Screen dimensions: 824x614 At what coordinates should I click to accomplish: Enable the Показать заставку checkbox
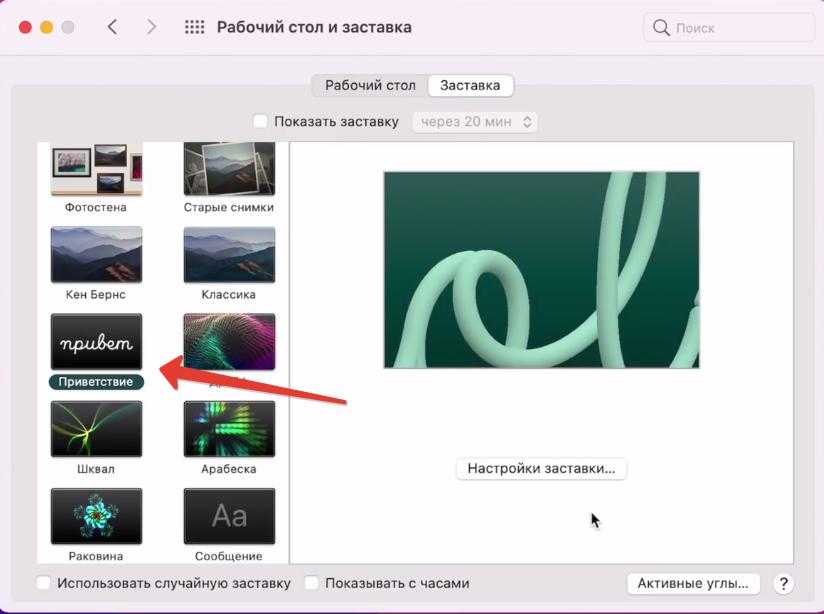[261, 122]
